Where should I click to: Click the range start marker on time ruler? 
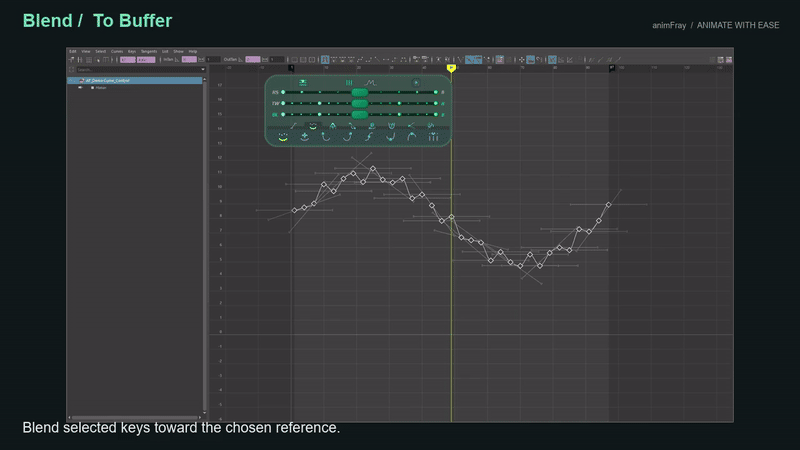point(291,68)
